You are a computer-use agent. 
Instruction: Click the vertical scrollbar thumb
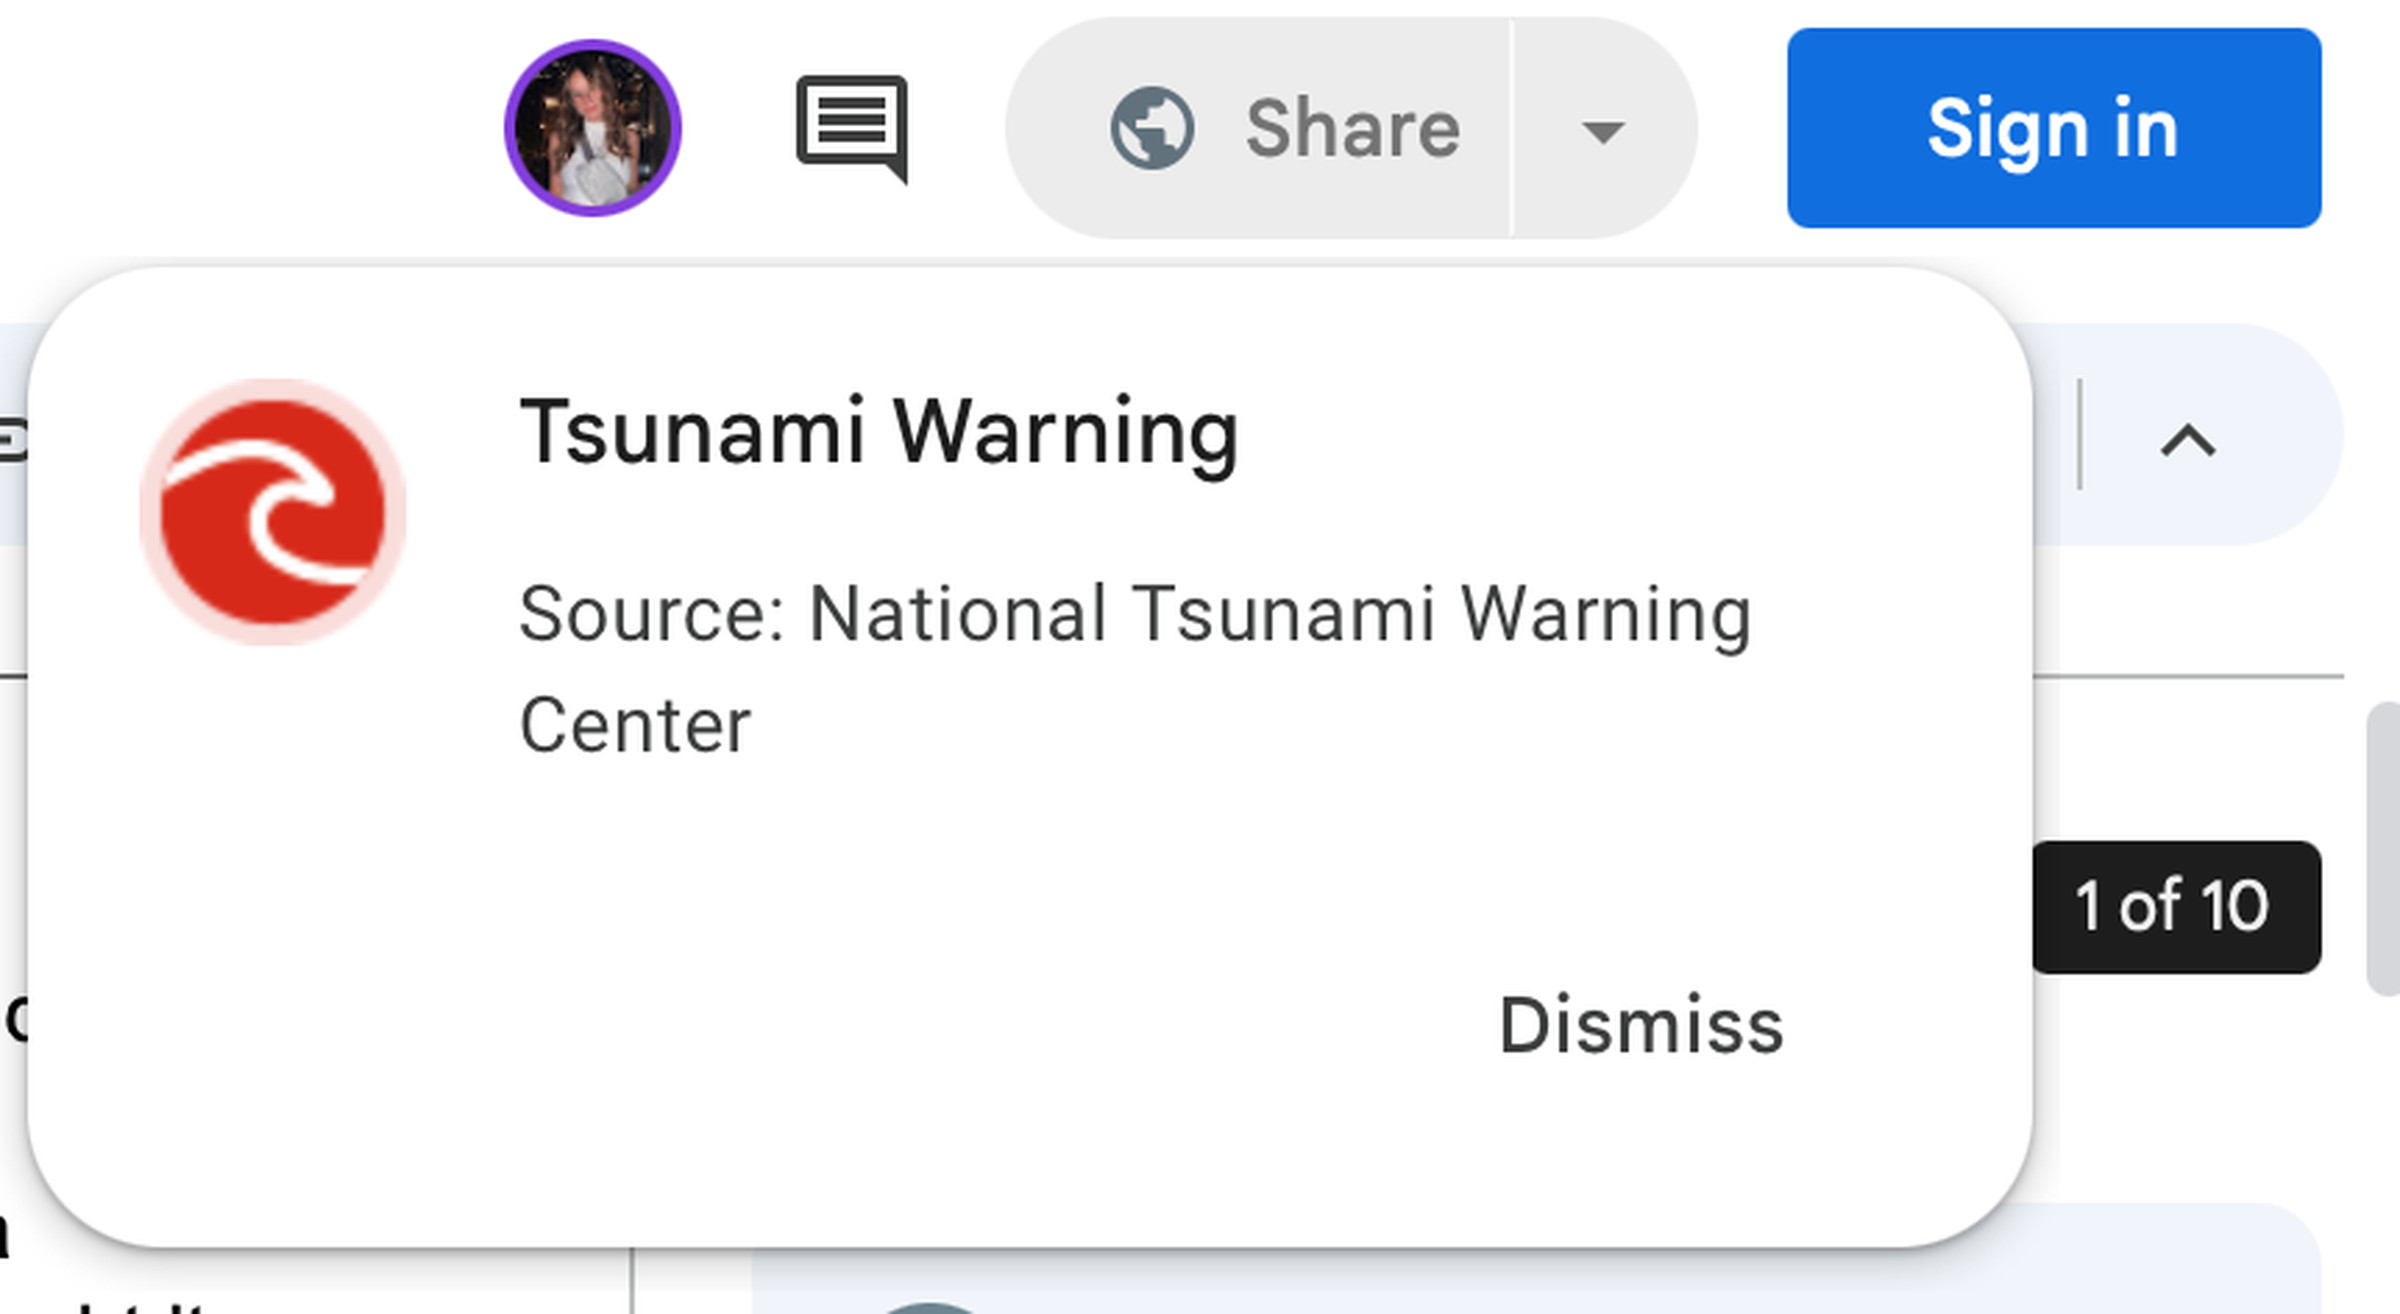(2384, 848)
